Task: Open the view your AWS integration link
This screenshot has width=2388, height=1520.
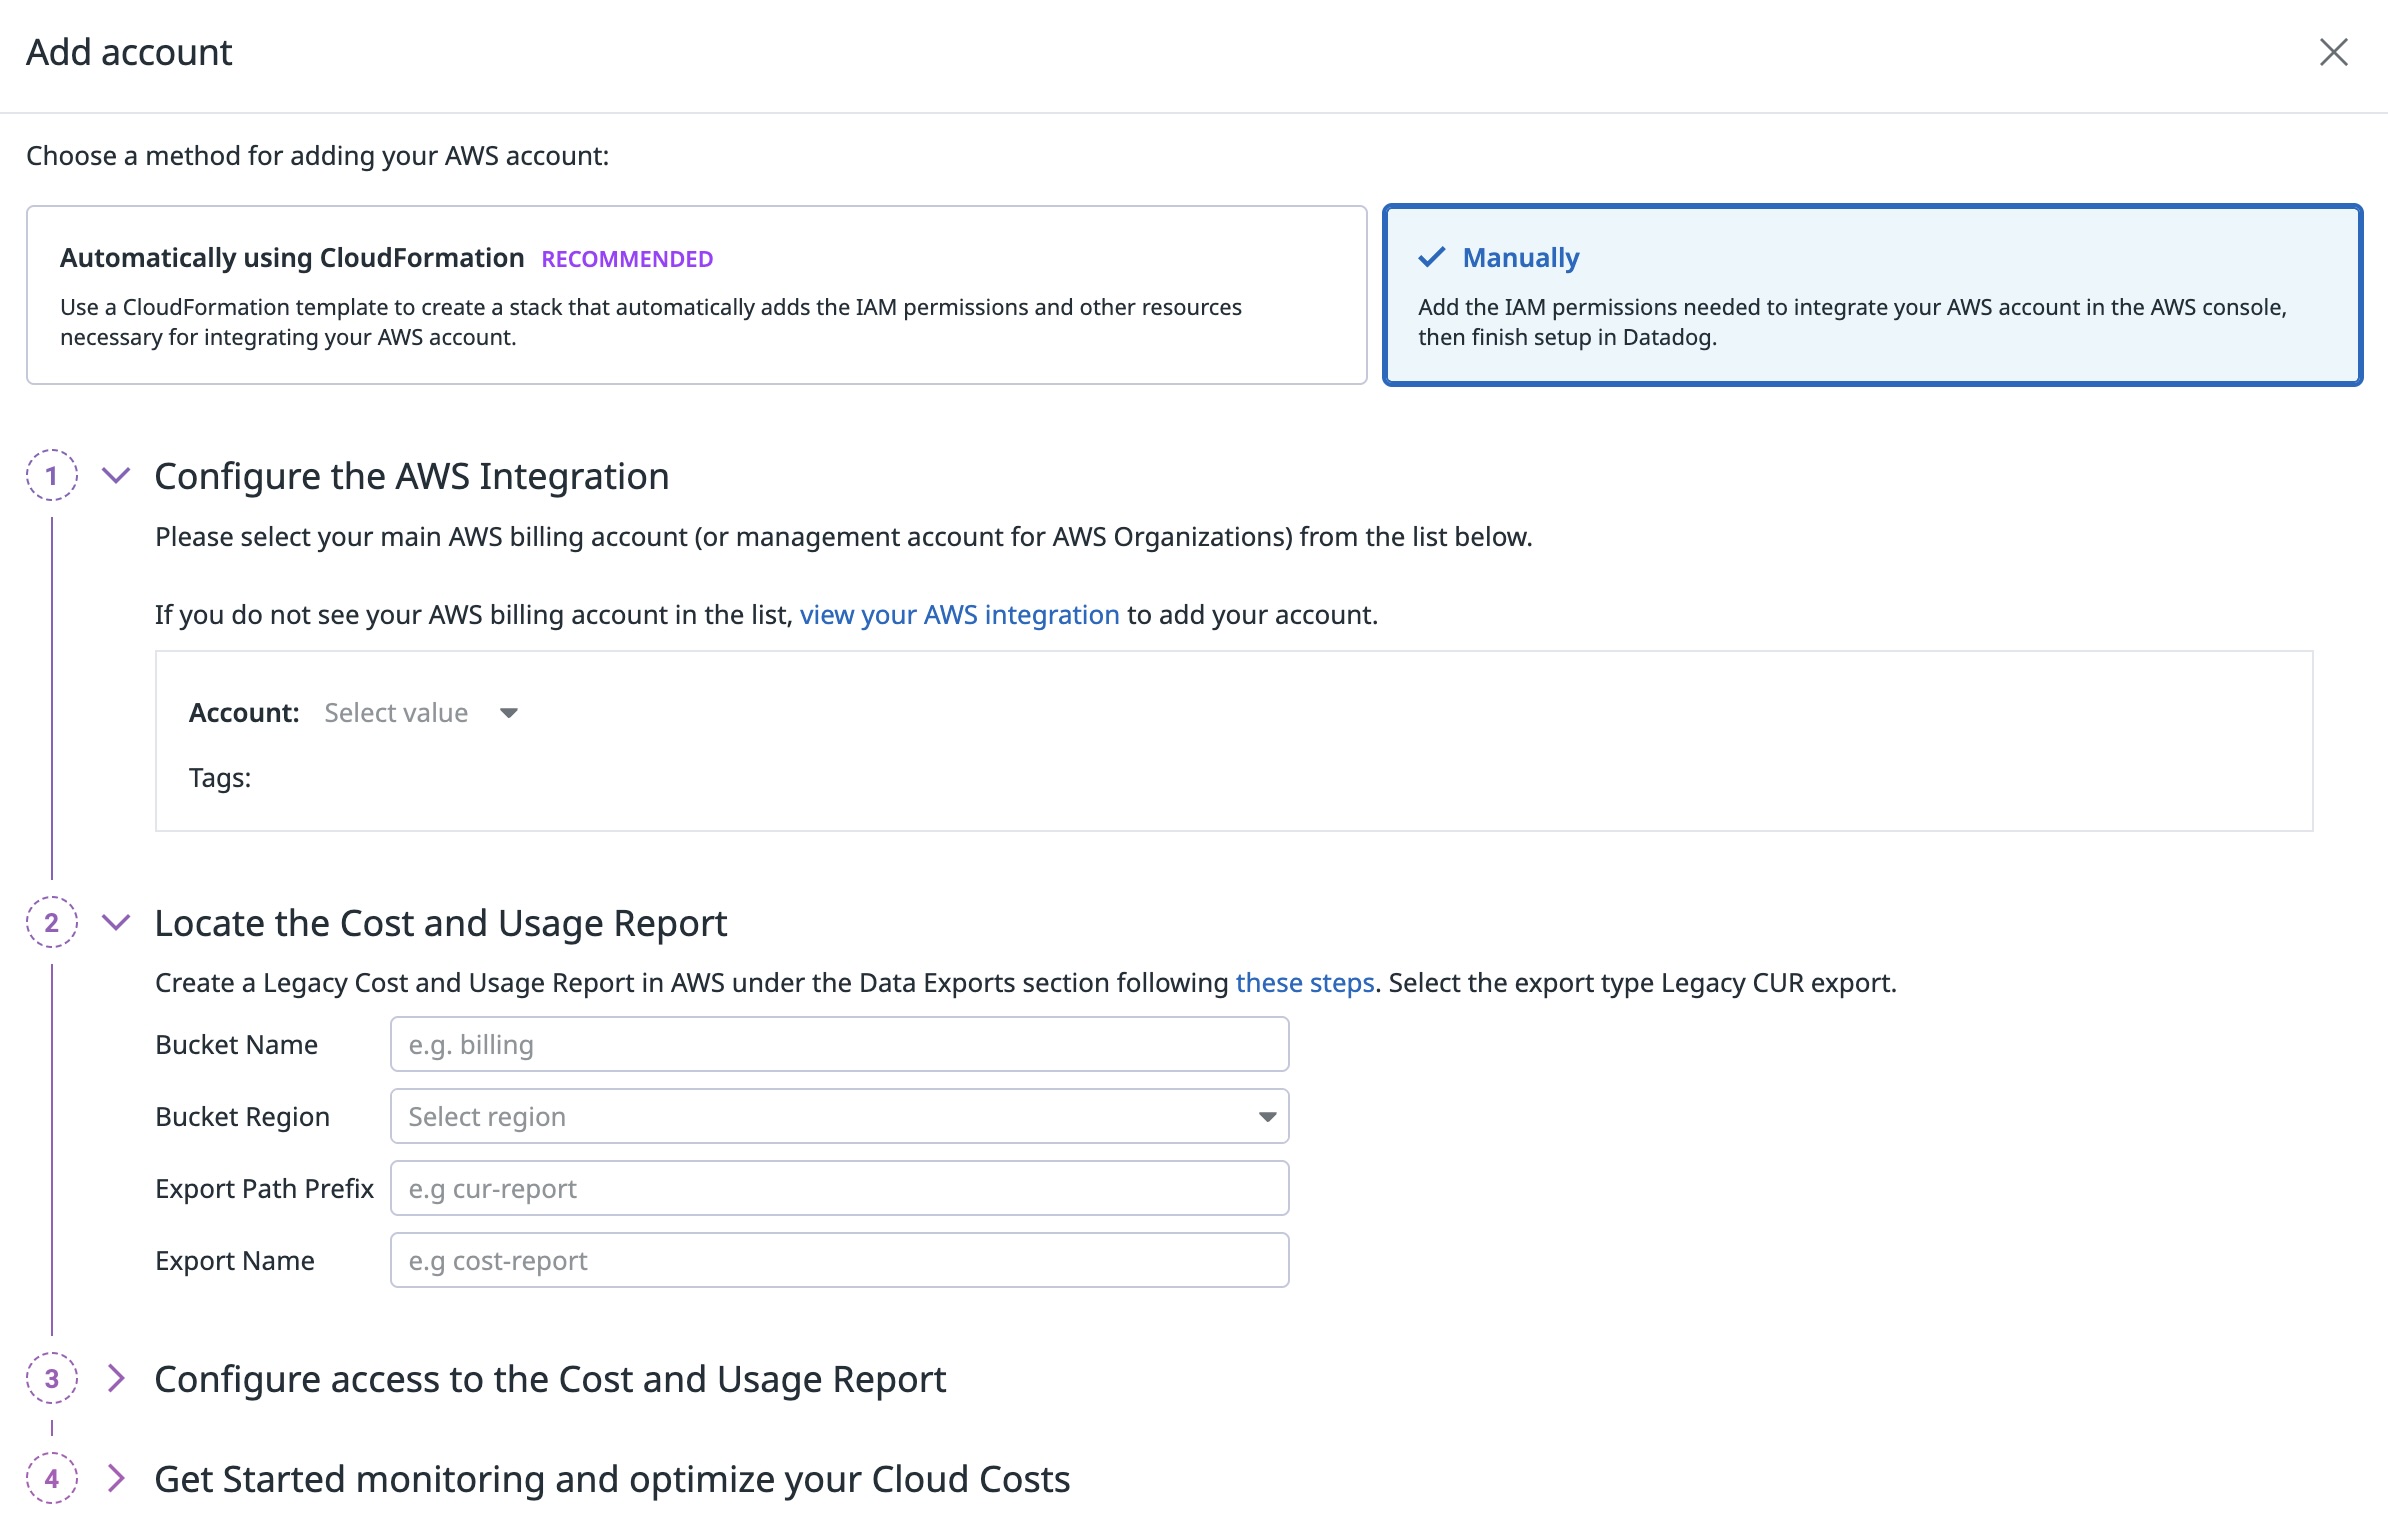Action: 959,614
